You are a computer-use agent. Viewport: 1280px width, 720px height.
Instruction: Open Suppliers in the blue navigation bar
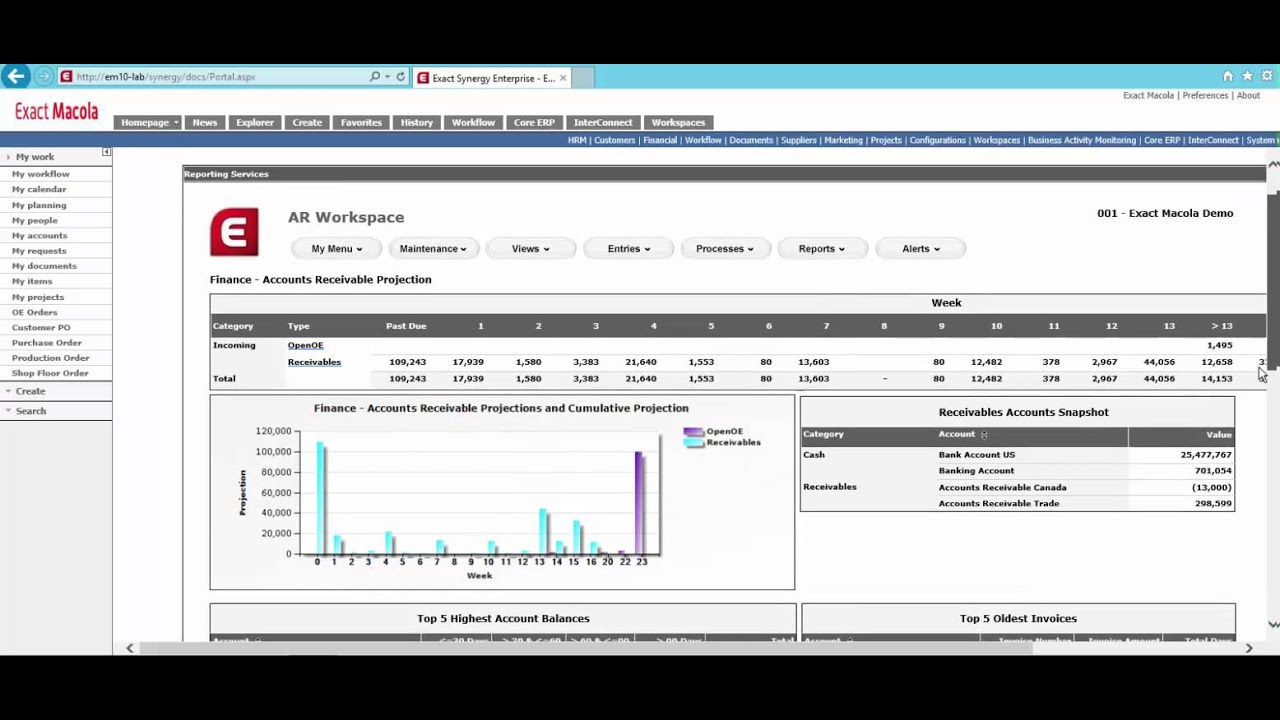coord(799,140)
